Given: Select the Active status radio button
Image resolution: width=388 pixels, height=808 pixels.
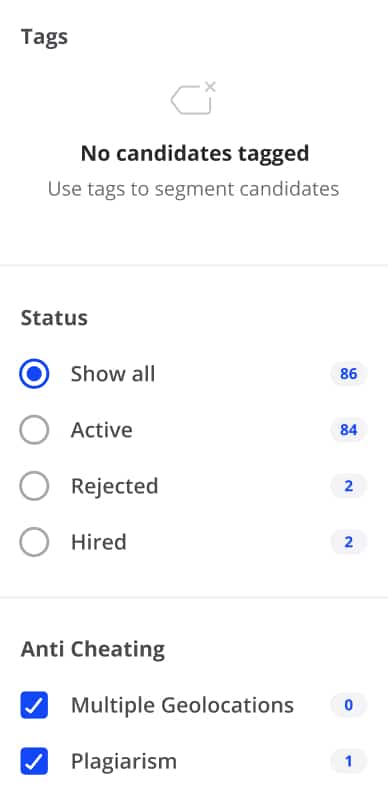Looking at the screenshot, I should (35, 430).
